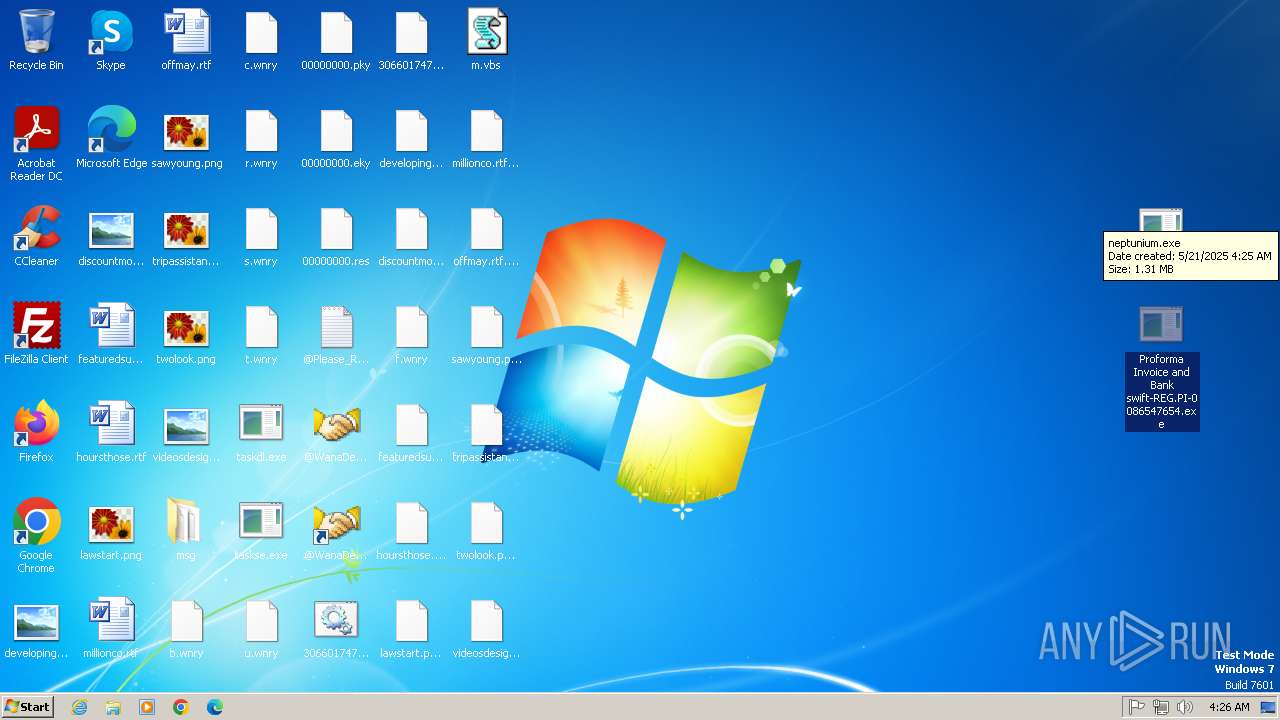Launch Chrome from the taskbar
Image resolution: width=1280 pixels, height=720 pixels.
tap(181, 707)
